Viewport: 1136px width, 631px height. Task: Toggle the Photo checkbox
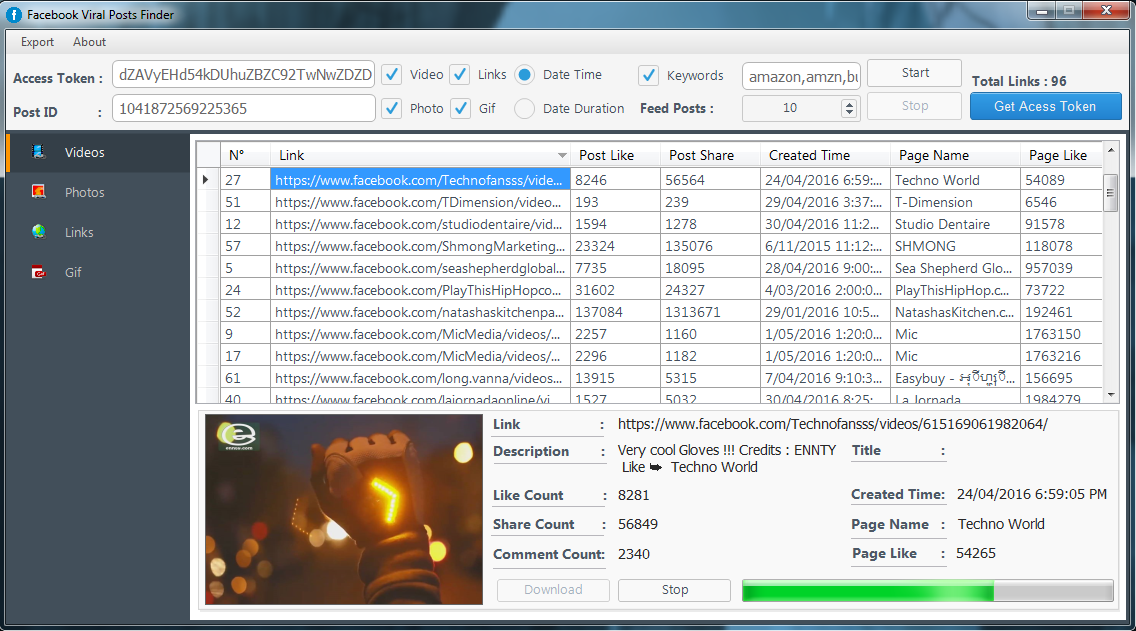click(x=391, y=109)
